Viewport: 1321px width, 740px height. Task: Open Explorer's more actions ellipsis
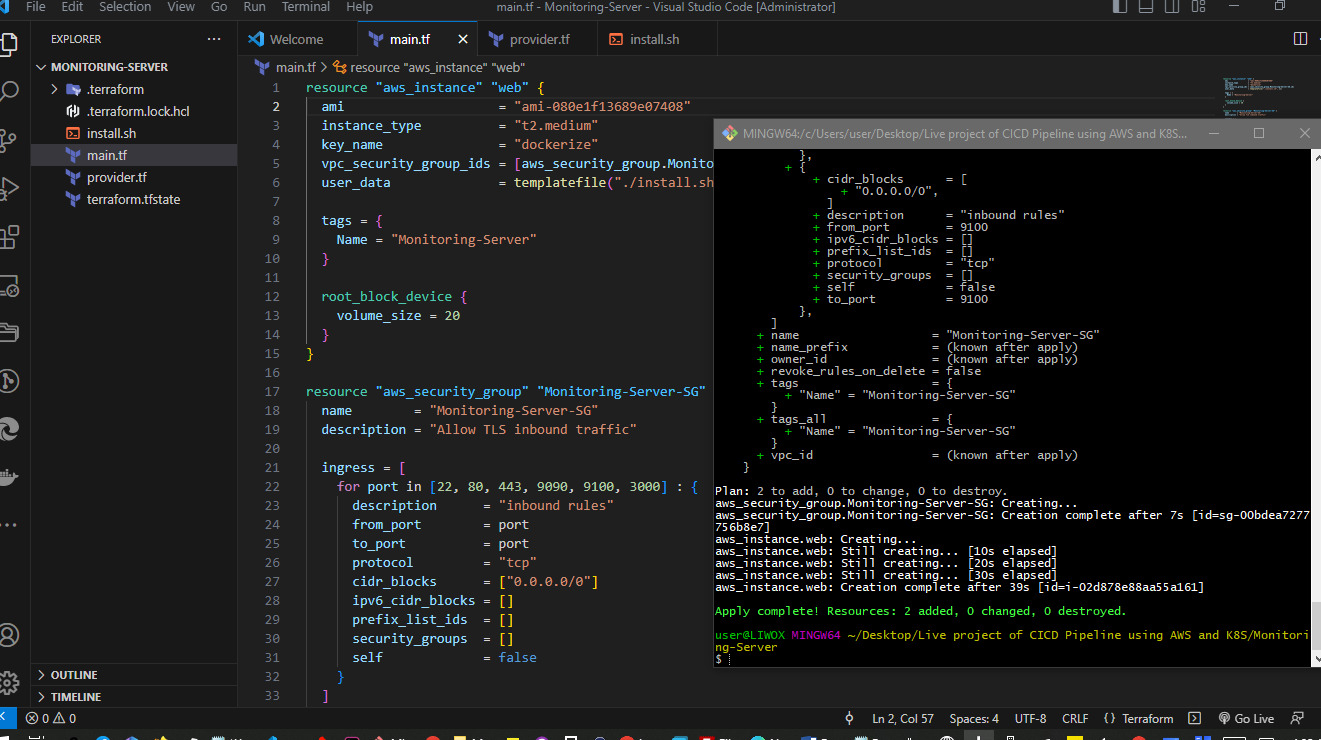214,39
